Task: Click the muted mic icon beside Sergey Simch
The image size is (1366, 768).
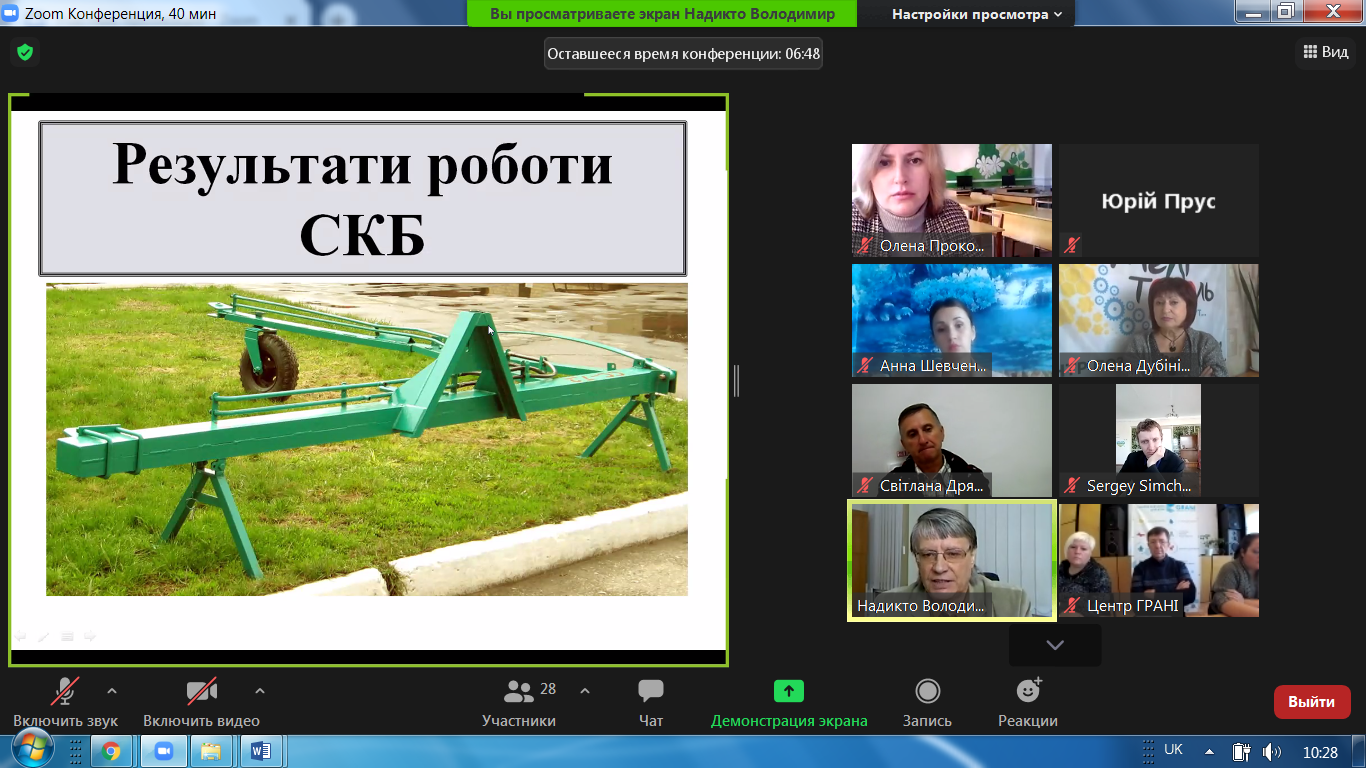Action: pos(1072,485)
